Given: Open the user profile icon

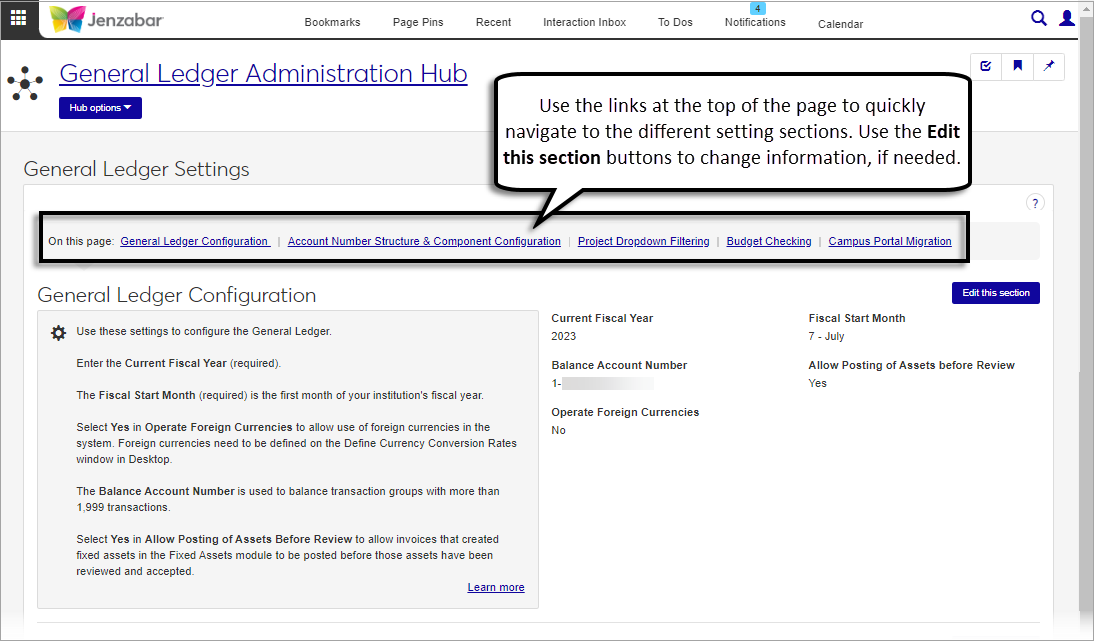Looking at the screenshot, I should coord(1067,18).
